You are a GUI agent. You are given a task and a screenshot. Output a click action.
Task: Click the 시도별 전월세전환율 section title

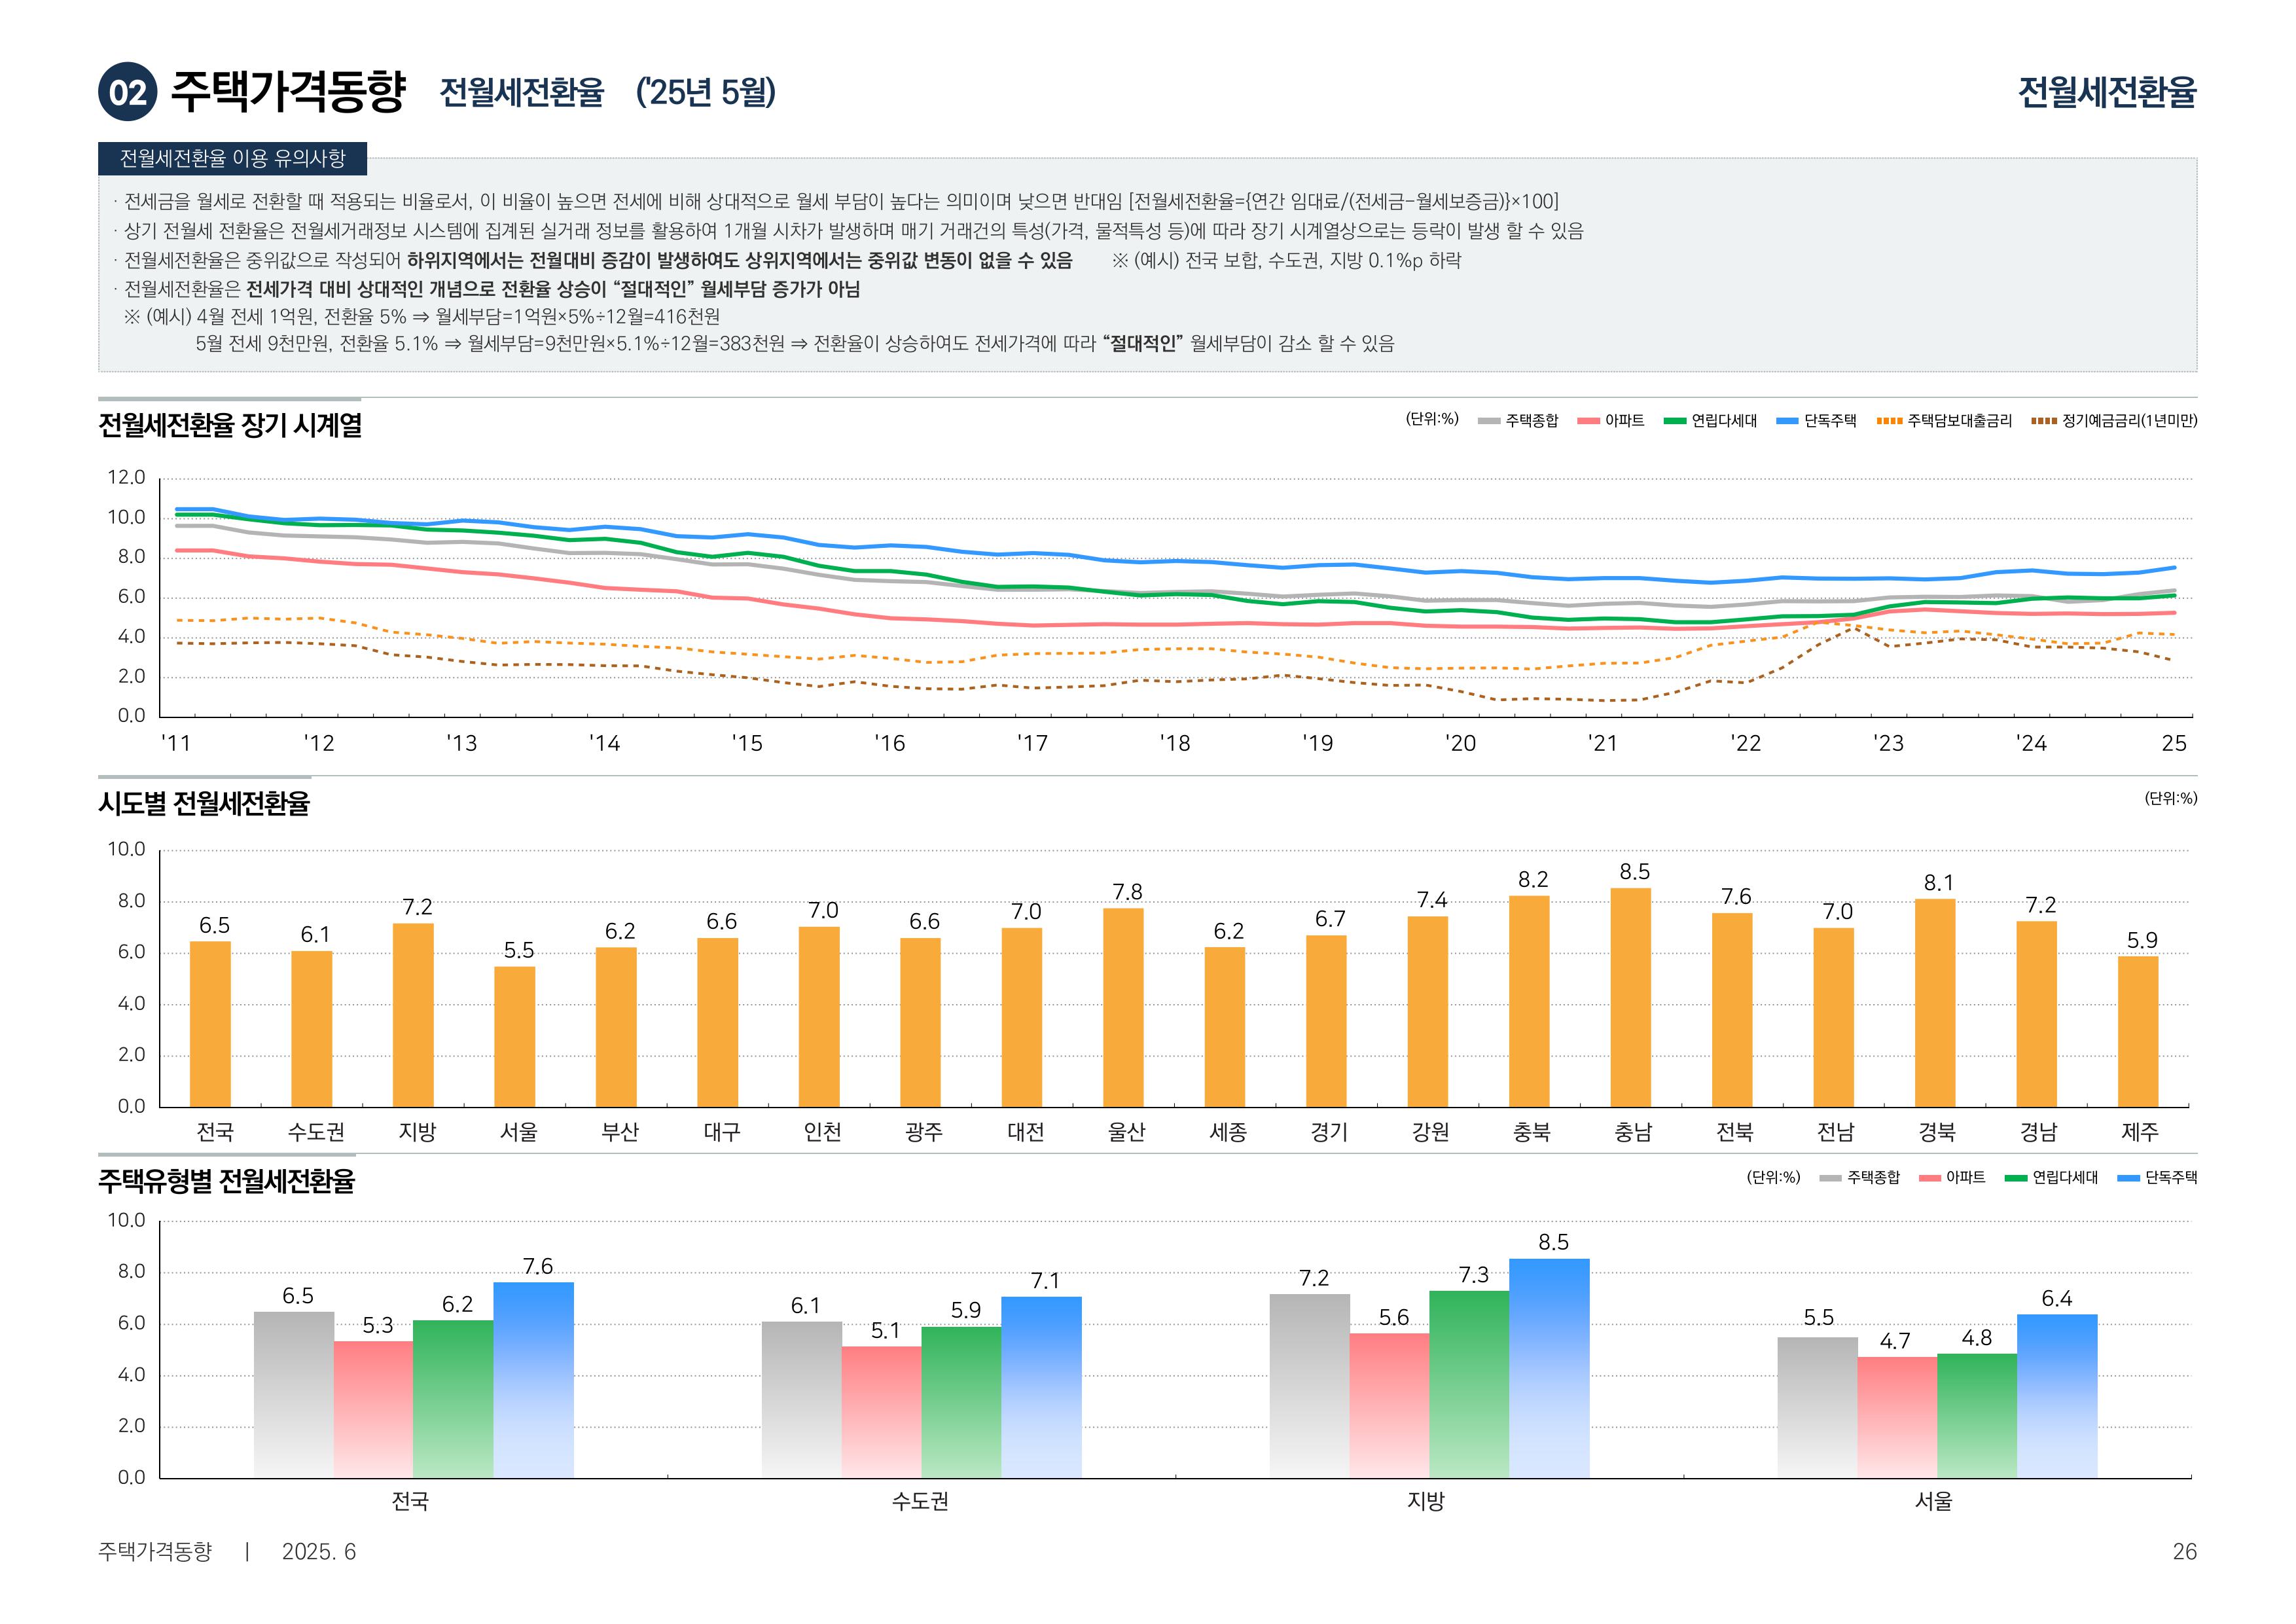click(x=204, y=803)
